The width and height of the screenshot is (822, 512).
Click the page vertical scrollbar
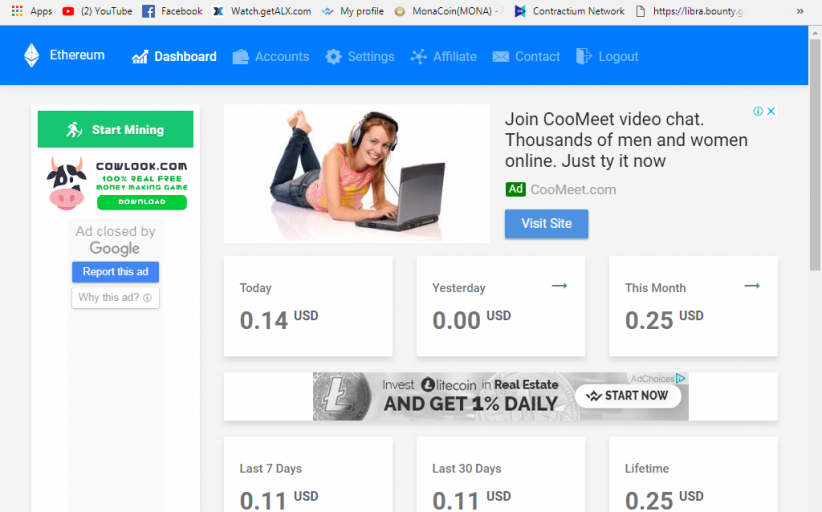tap(814, 150)
